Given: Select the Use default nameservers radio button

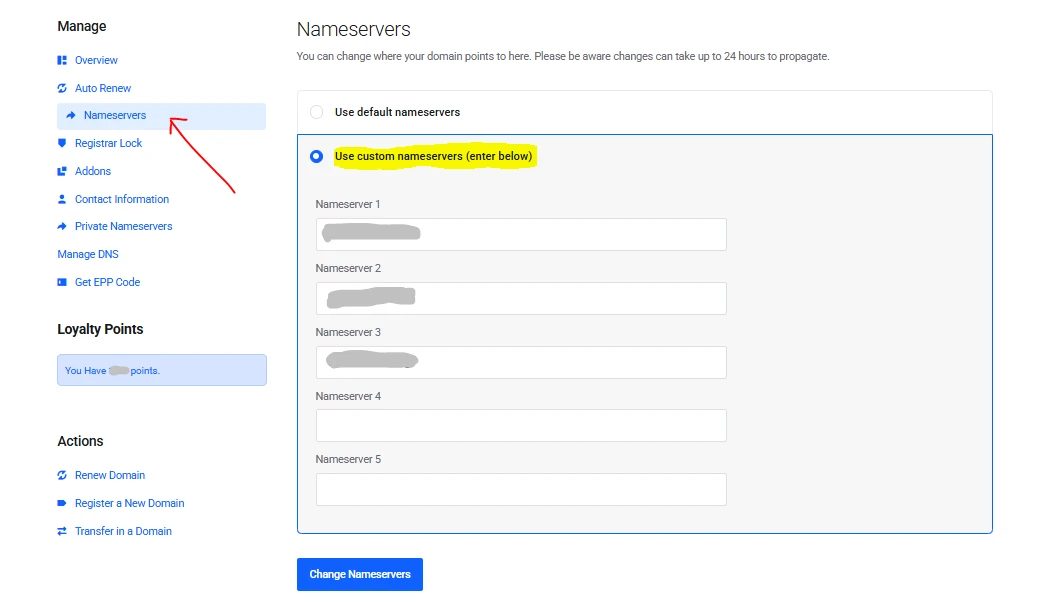Looking at the screenshot, I should [x=316, y=112].
